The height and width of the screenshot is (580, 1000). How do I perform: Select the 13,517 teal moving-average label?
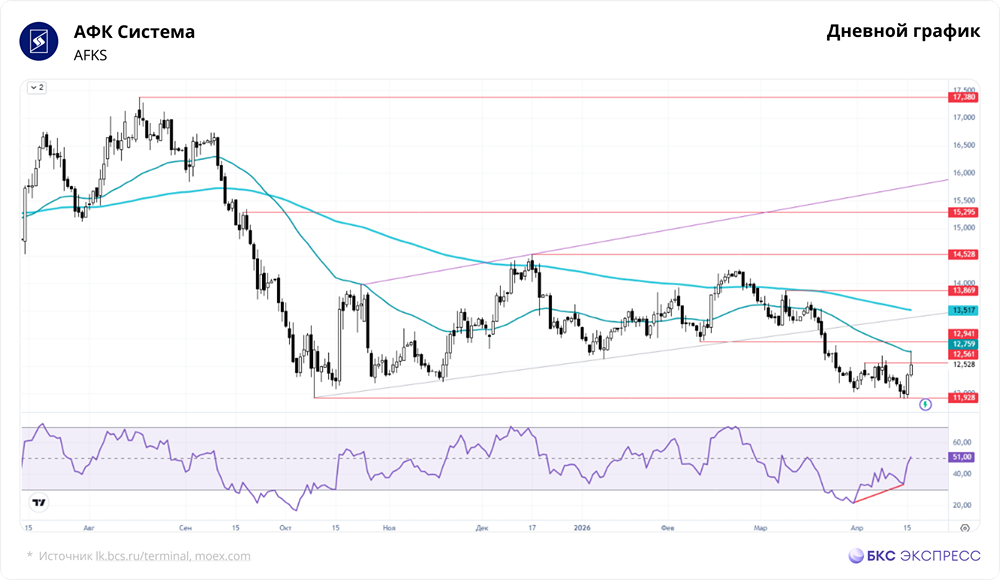tap(964, 310)
